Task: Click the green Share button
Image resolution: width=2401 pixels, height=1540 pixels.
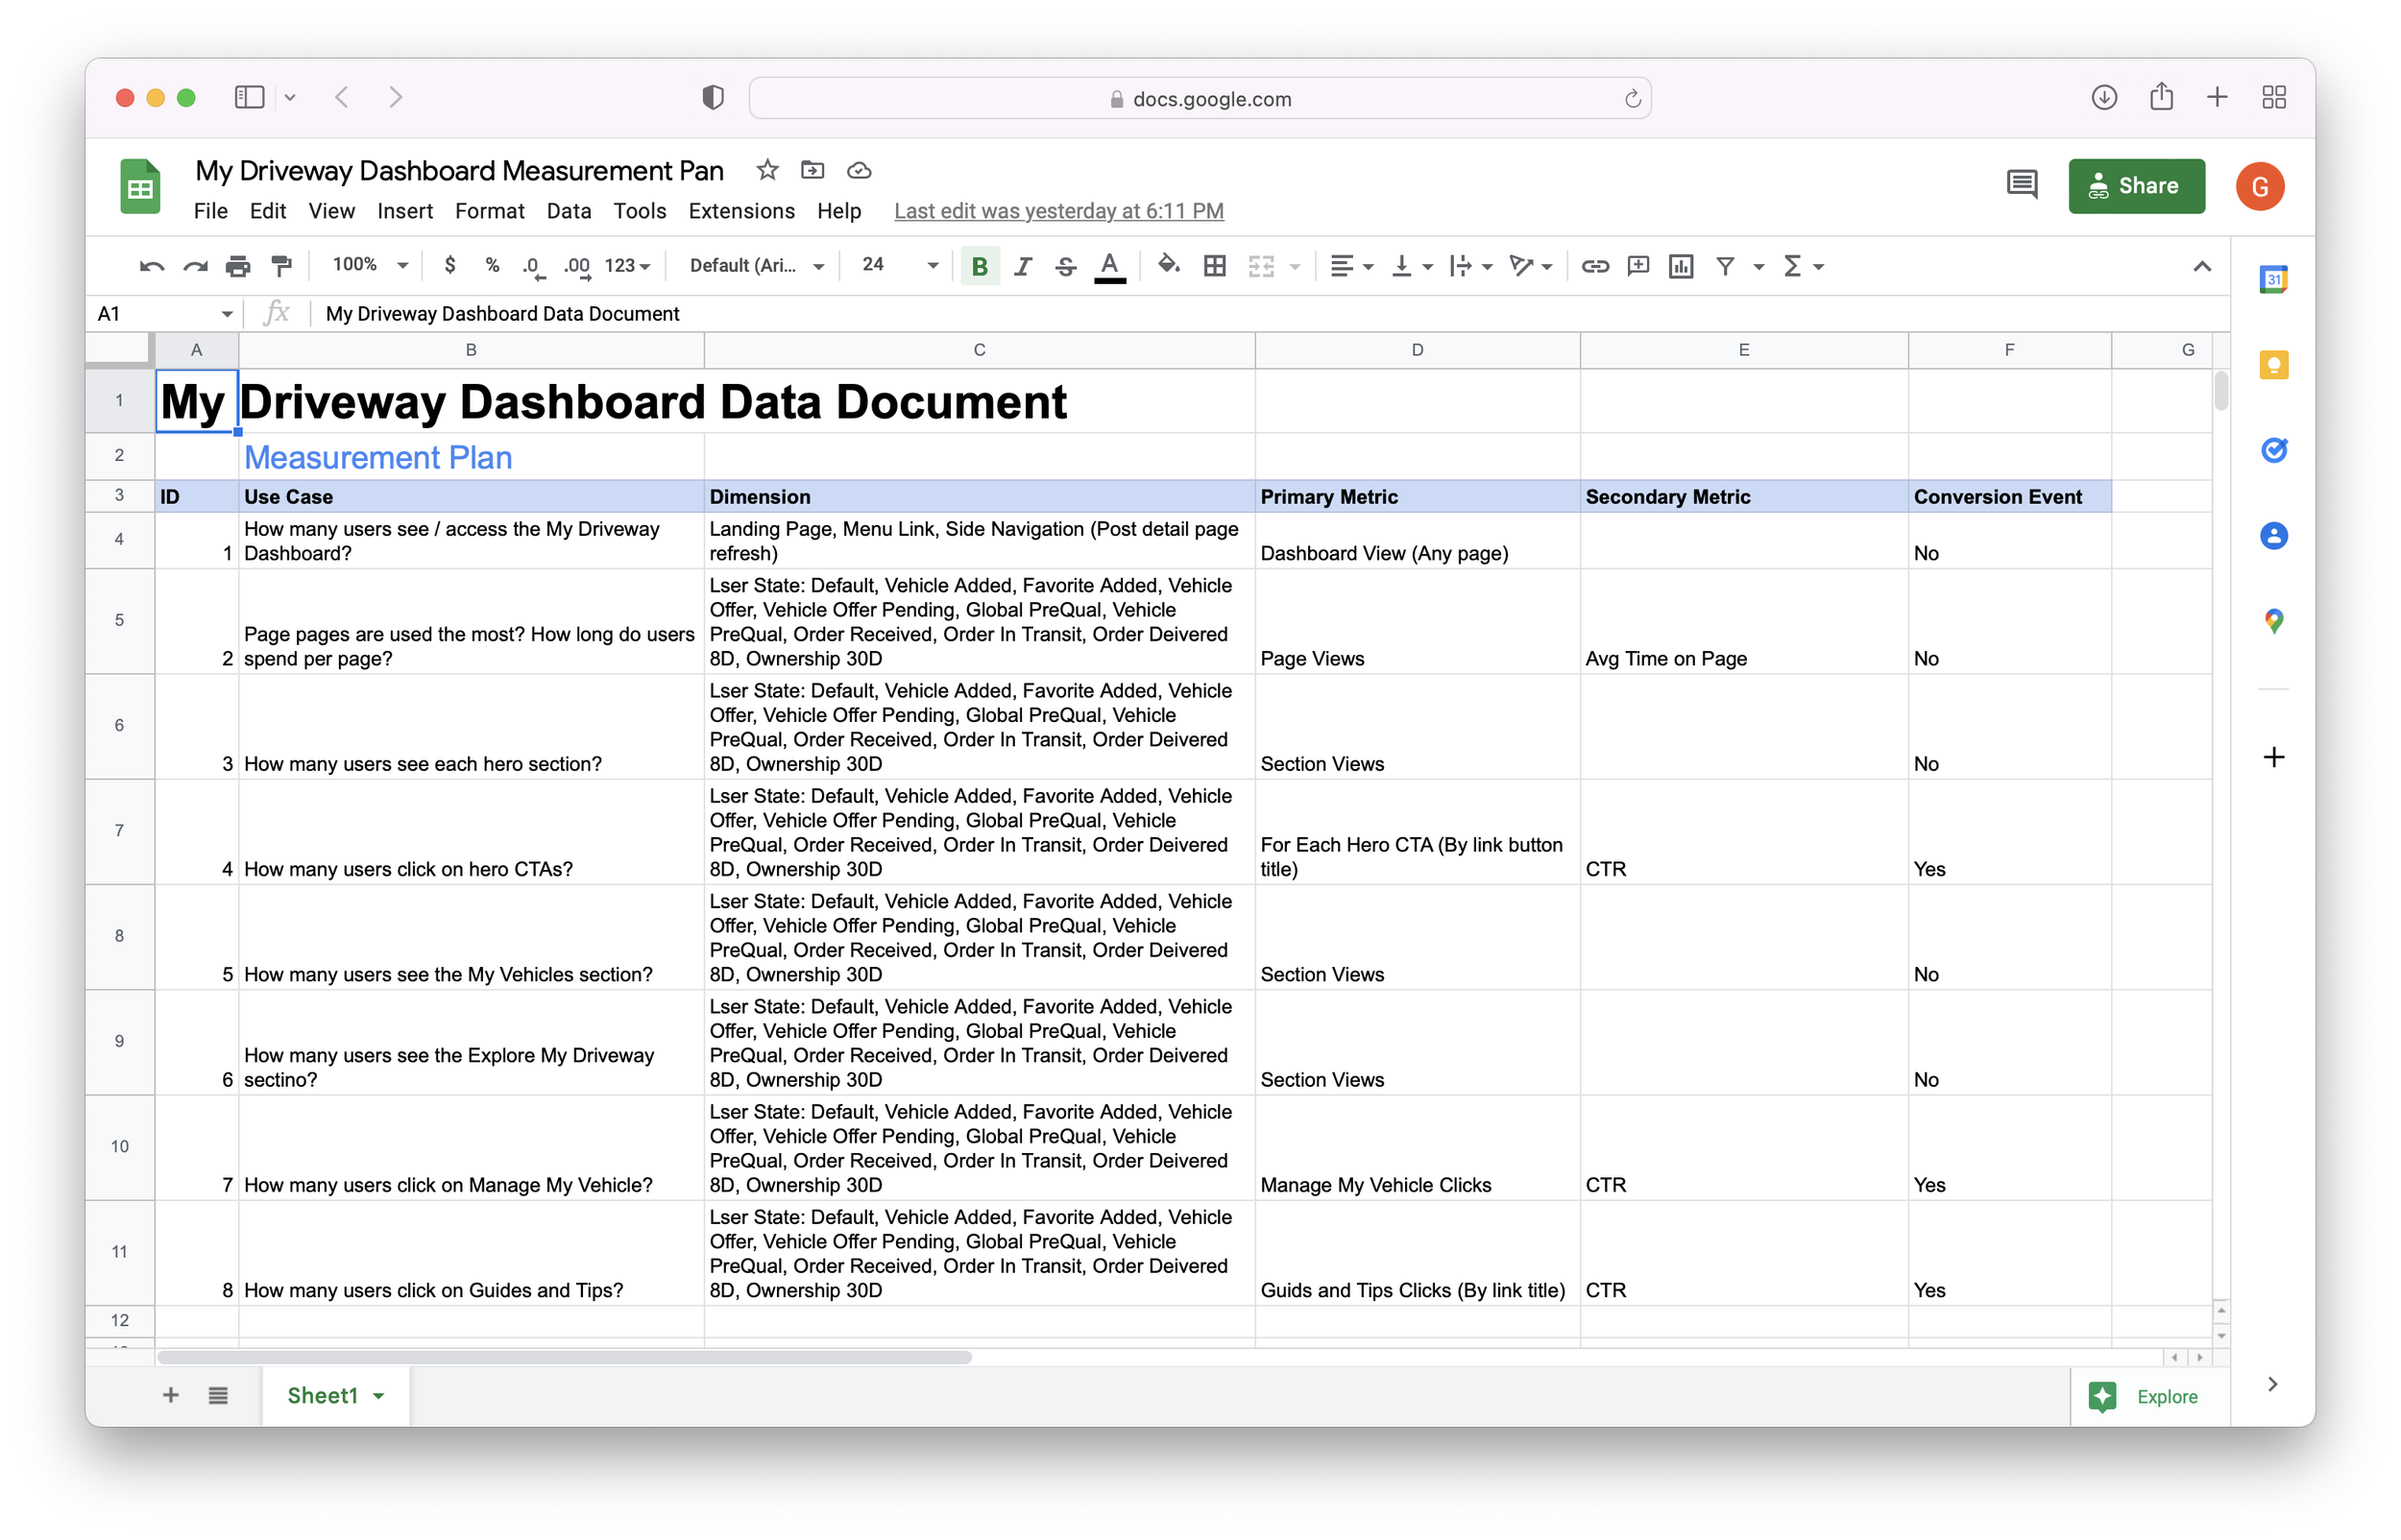Action: (x=2135, y=186)
